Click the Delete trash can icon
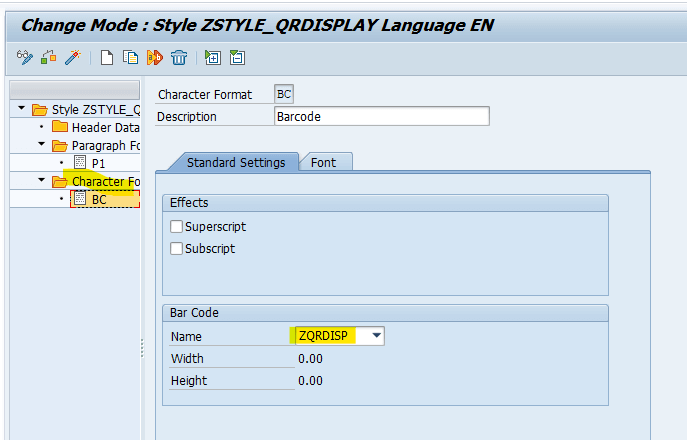Image resolution: width=687 pixels, height=440 pixels. tap(179, 57)
